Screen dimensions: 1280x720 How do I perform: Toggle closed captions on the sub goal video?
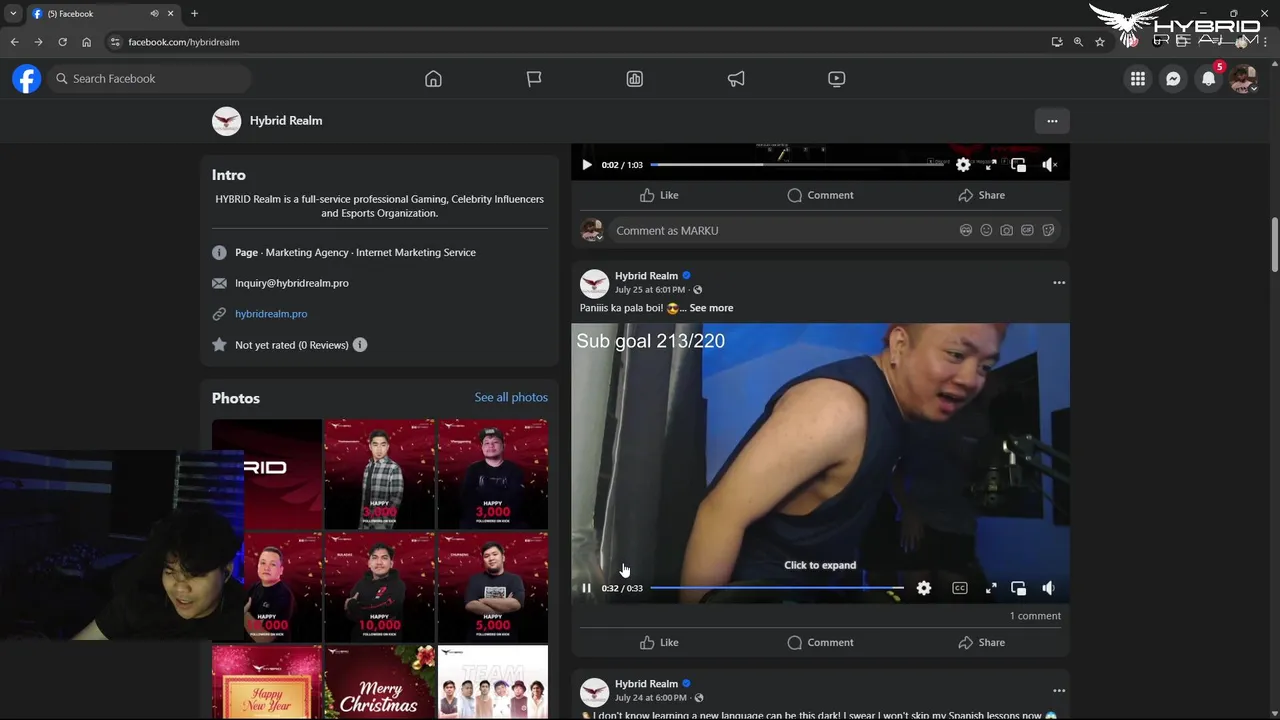[960, 589]
